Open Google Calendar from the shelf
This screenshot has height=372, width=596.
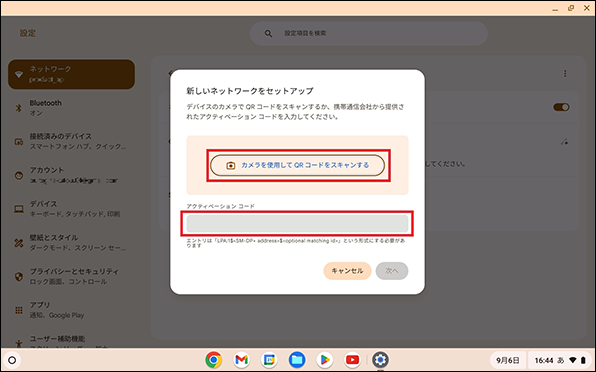click(269, 359)
